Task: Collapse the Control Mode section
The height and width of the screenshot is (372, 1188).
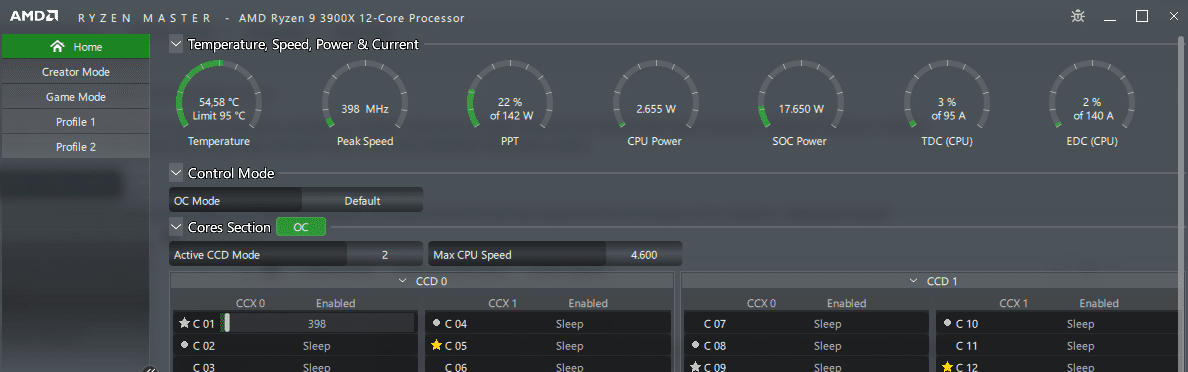Action: click(177, 173)
